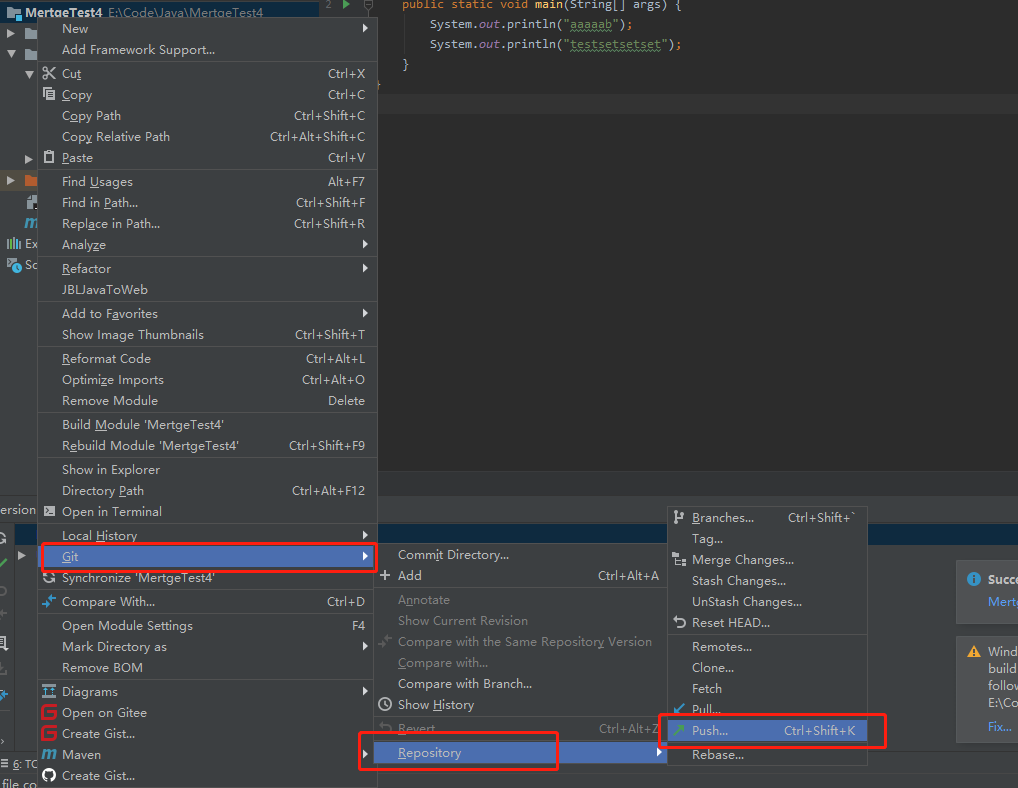
Task: Select Add Framework Support...
Action: point(208,50)
